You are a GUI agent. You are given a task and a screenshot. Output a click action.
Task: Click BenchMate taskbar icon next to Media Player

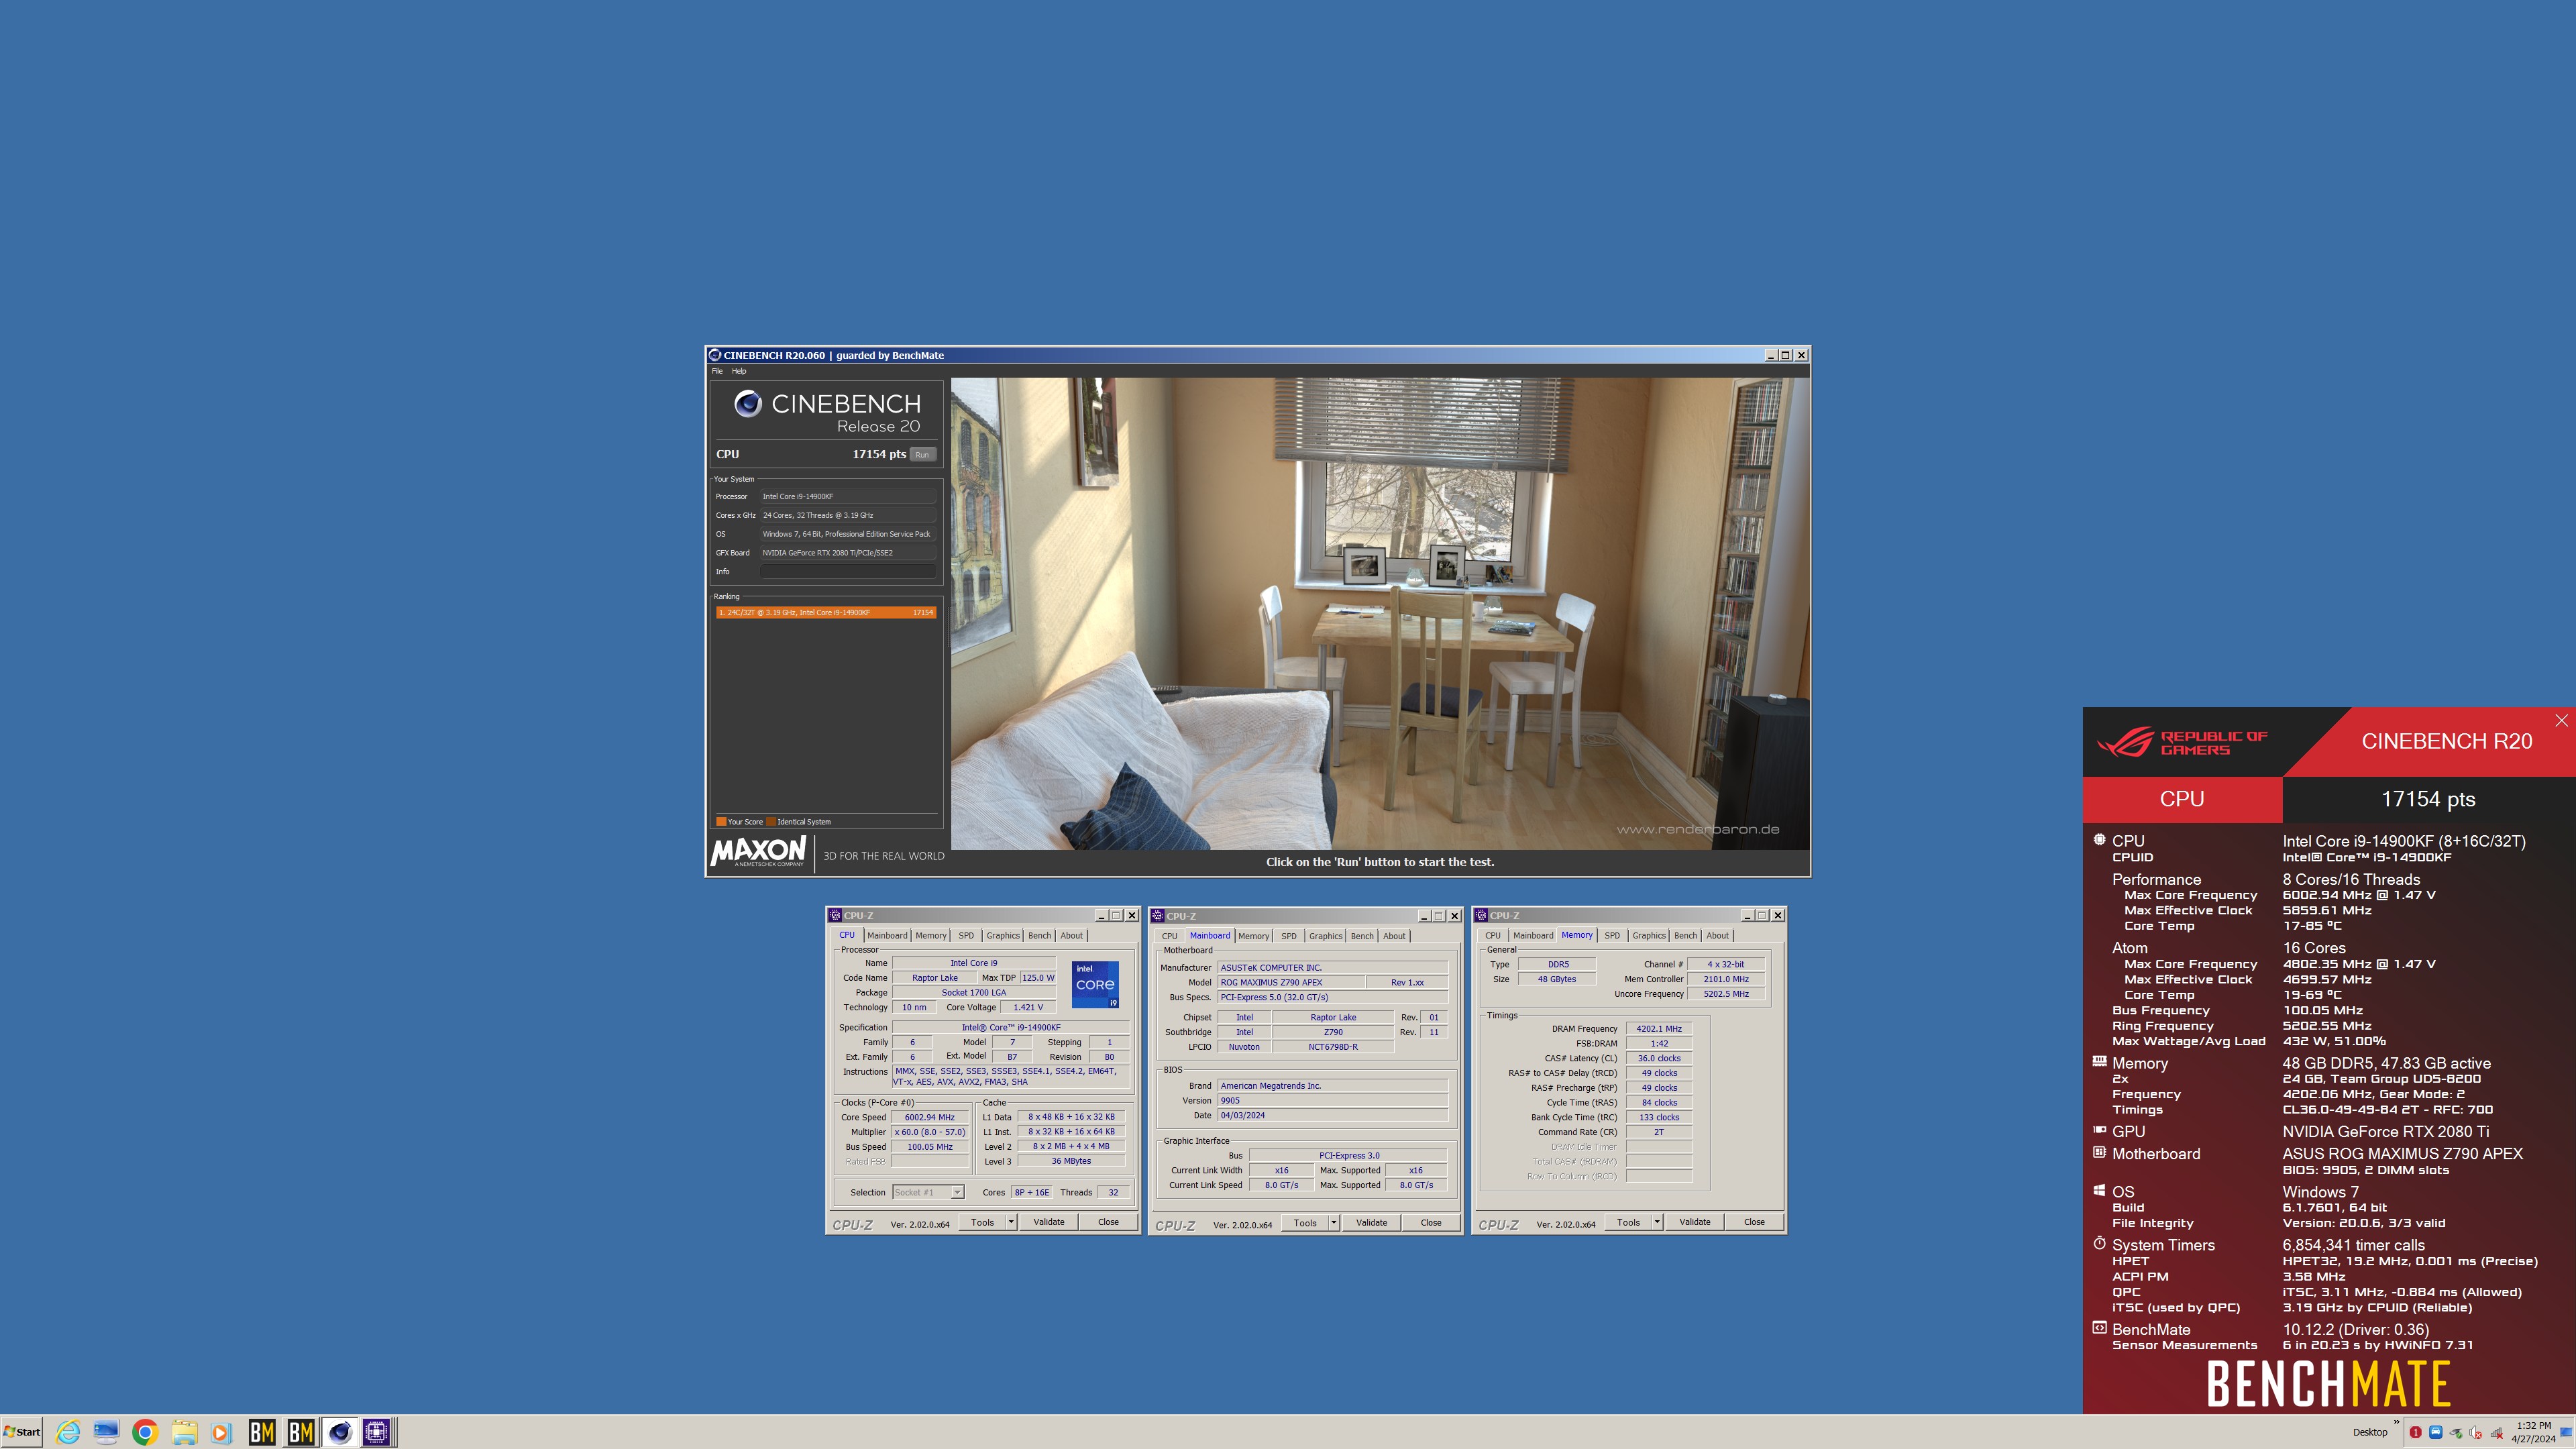coord(262,1432)
